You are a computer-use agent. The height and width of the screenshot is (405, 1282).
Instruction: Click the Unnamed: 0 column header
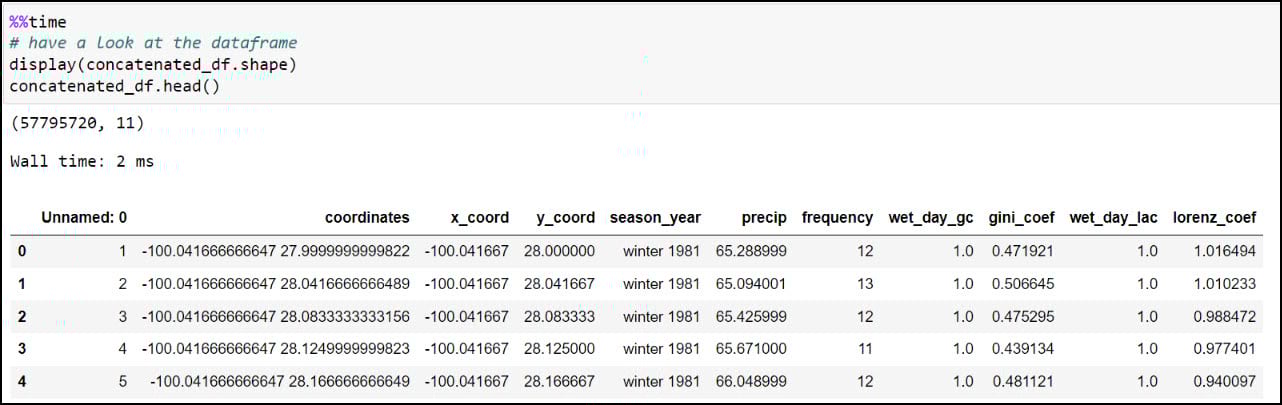click(x=84, y=217)
